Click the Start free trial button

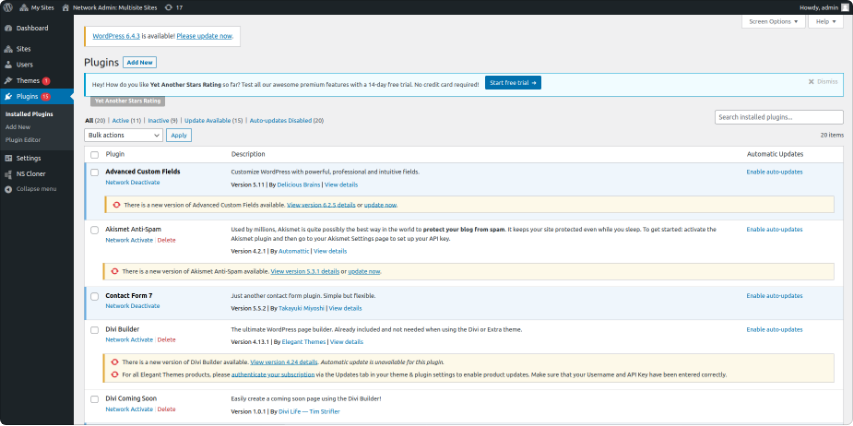[512, 82]
